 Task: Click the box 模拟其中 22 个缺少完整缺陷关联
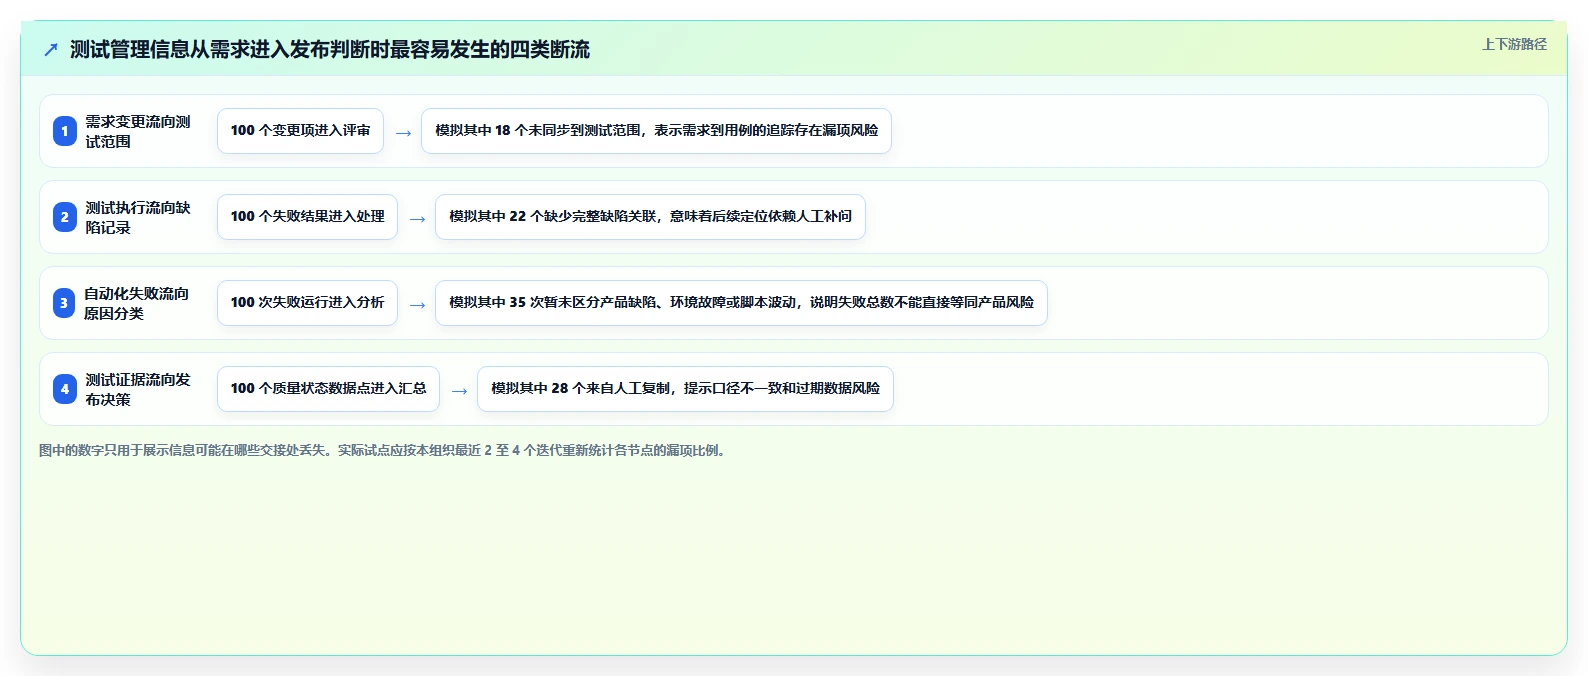coord(650,217)
